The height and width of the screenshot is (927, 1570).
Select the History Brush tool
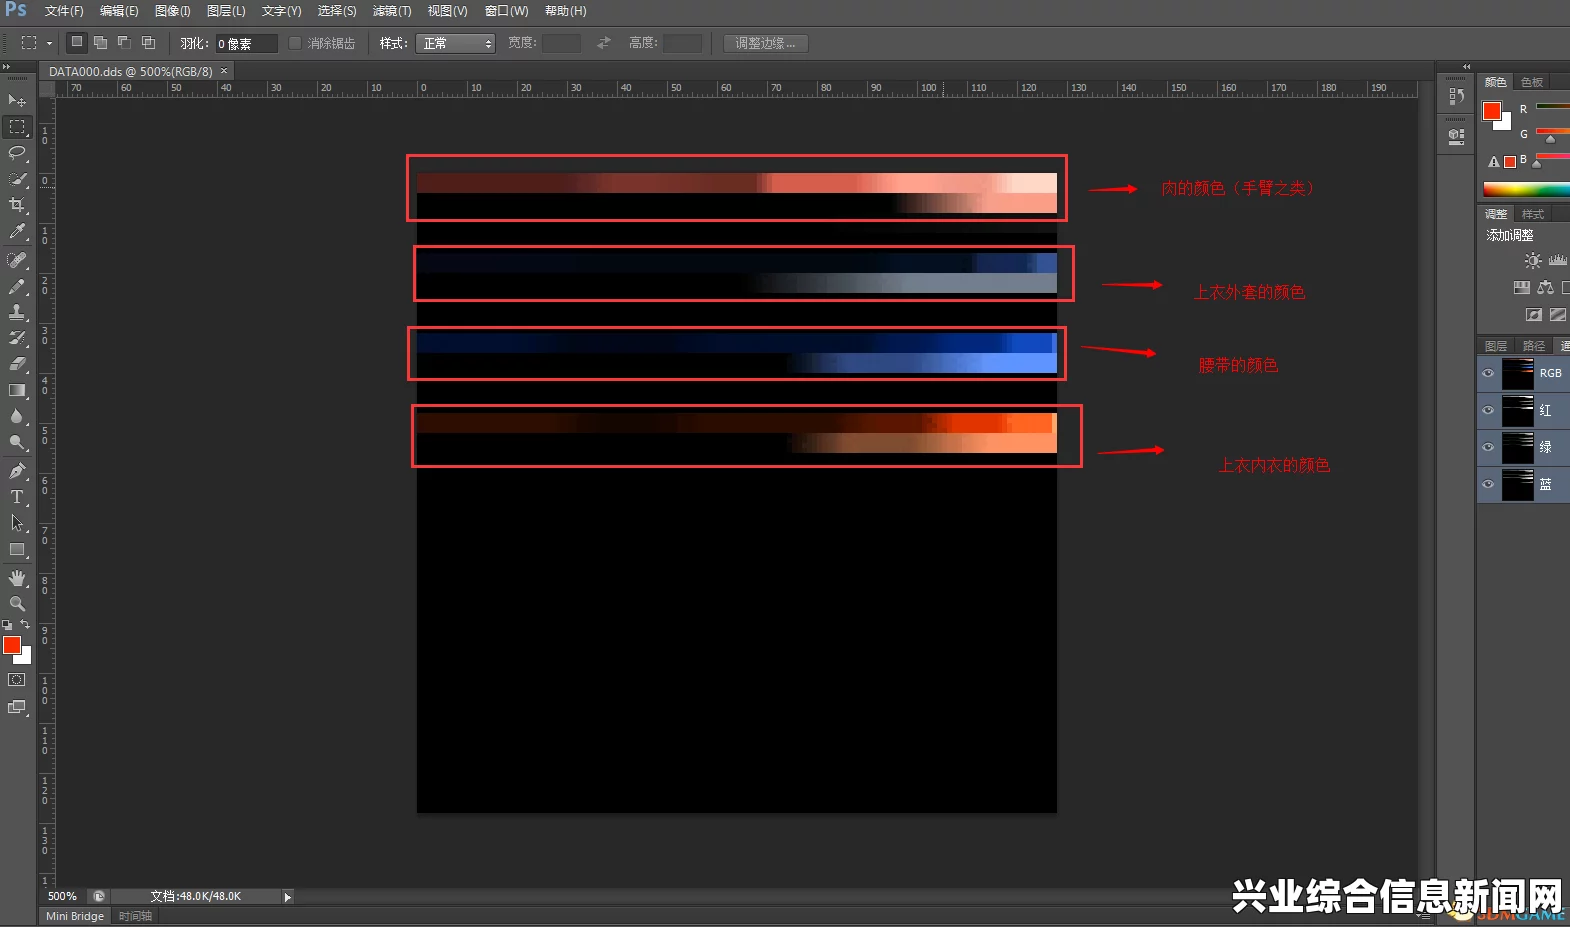(17, 338)
